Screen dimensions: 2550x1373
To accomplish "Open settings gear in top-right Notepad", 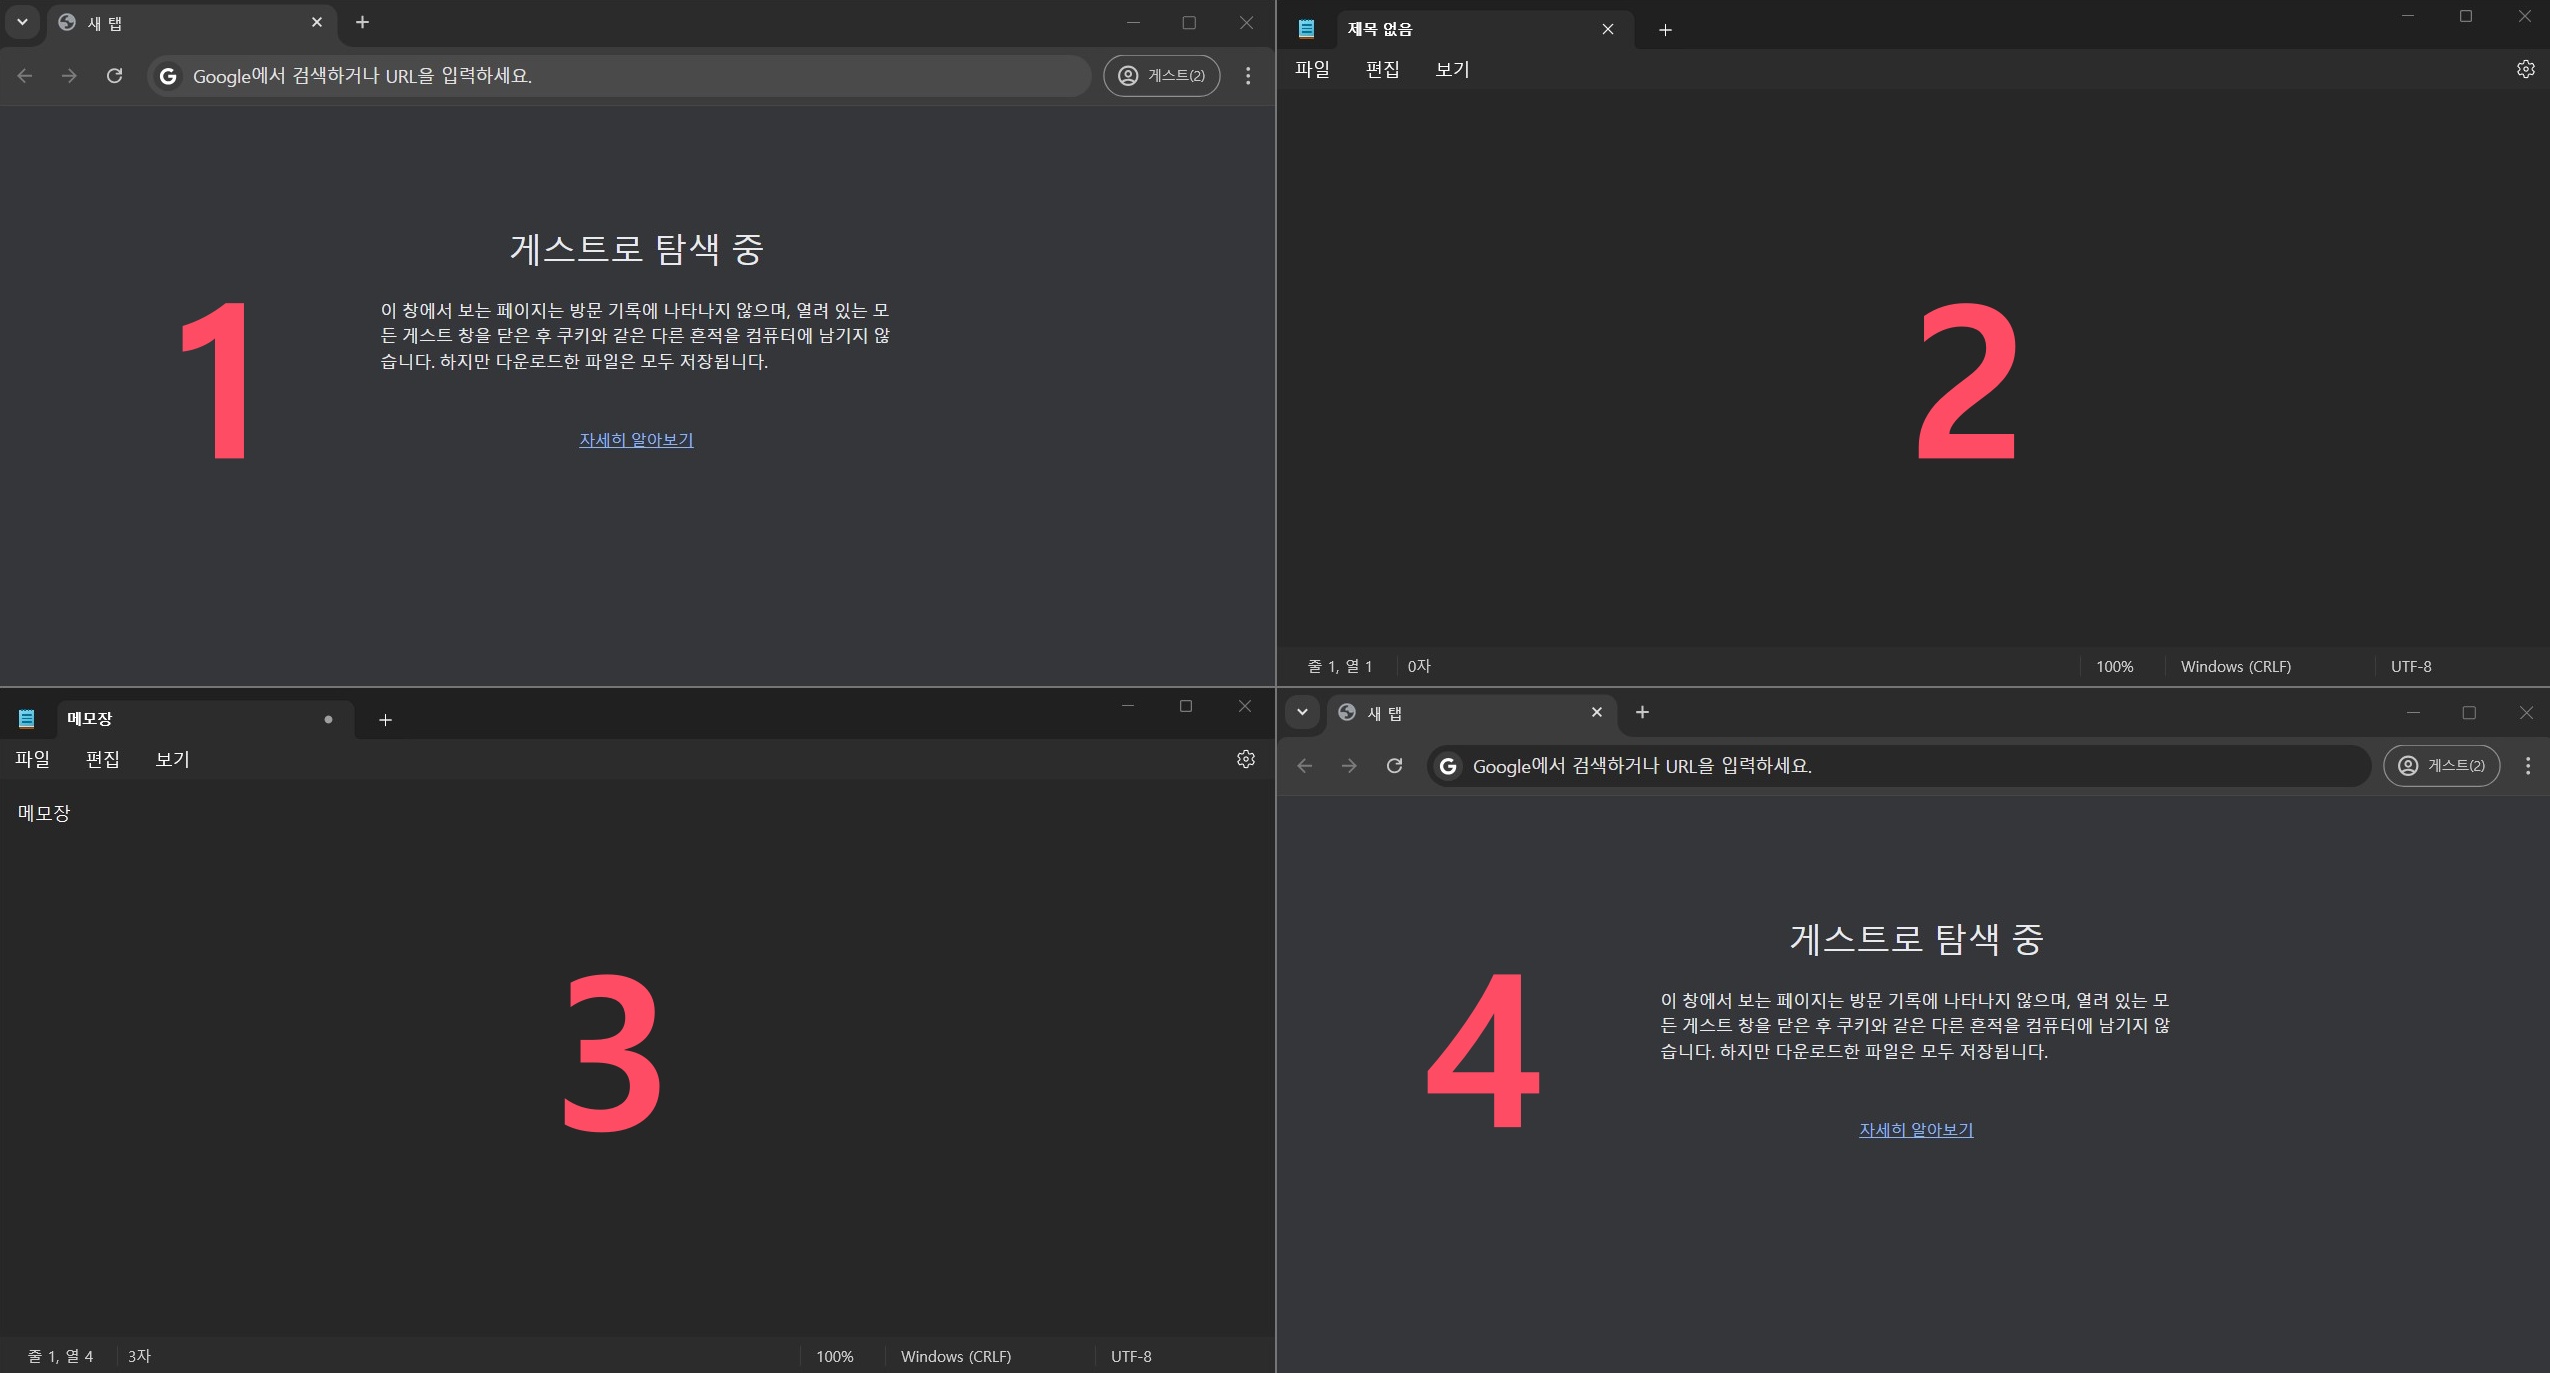I will pos(2525,69).
